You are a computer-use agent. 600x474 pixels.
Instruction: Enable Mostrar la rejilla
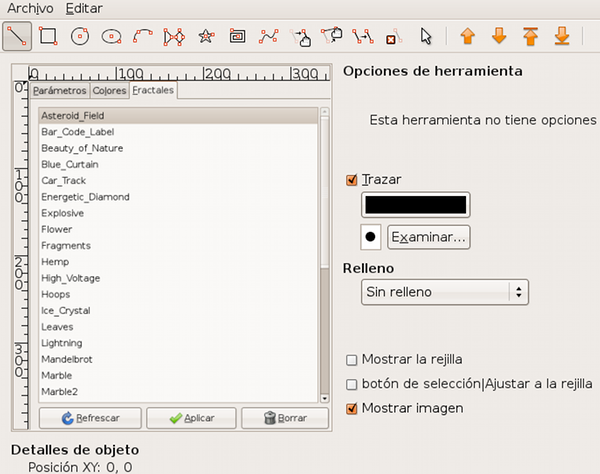(351, 360)
